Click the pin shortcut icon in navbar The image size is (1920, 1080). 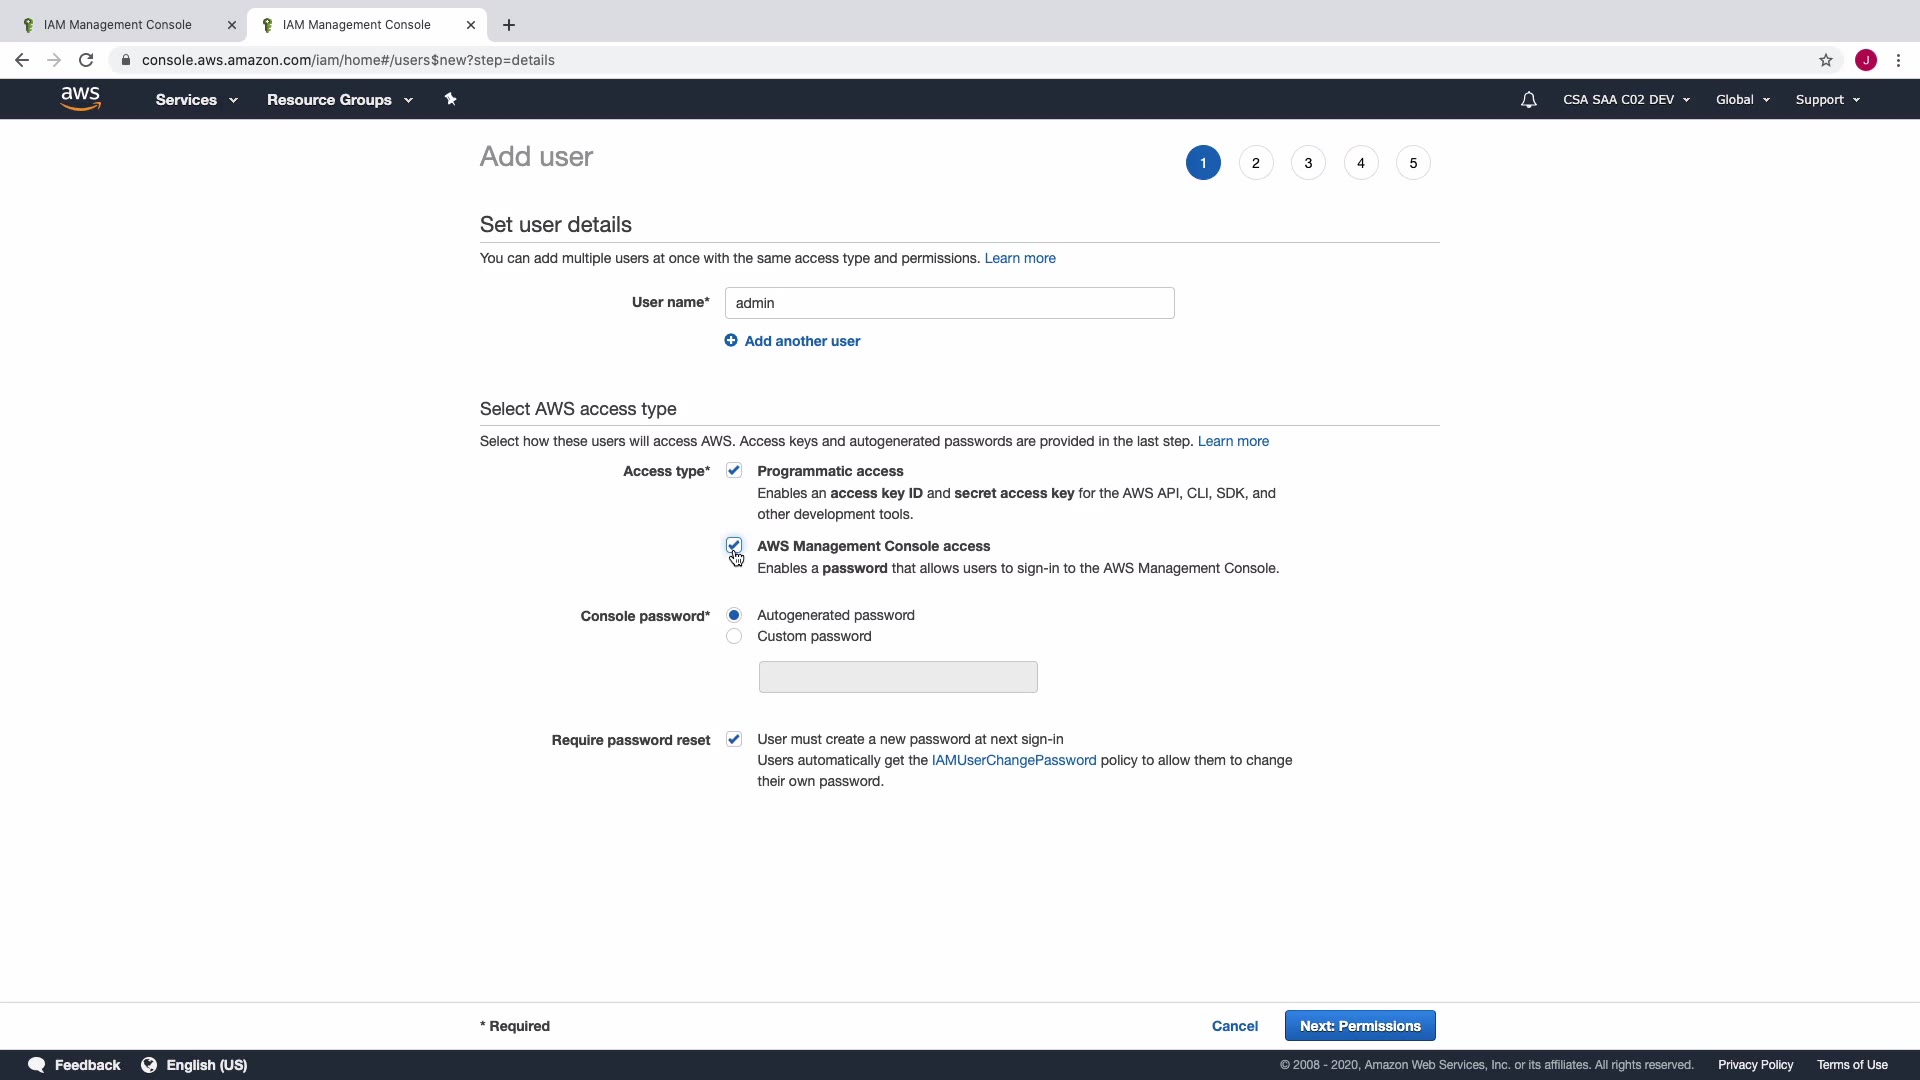450,99
